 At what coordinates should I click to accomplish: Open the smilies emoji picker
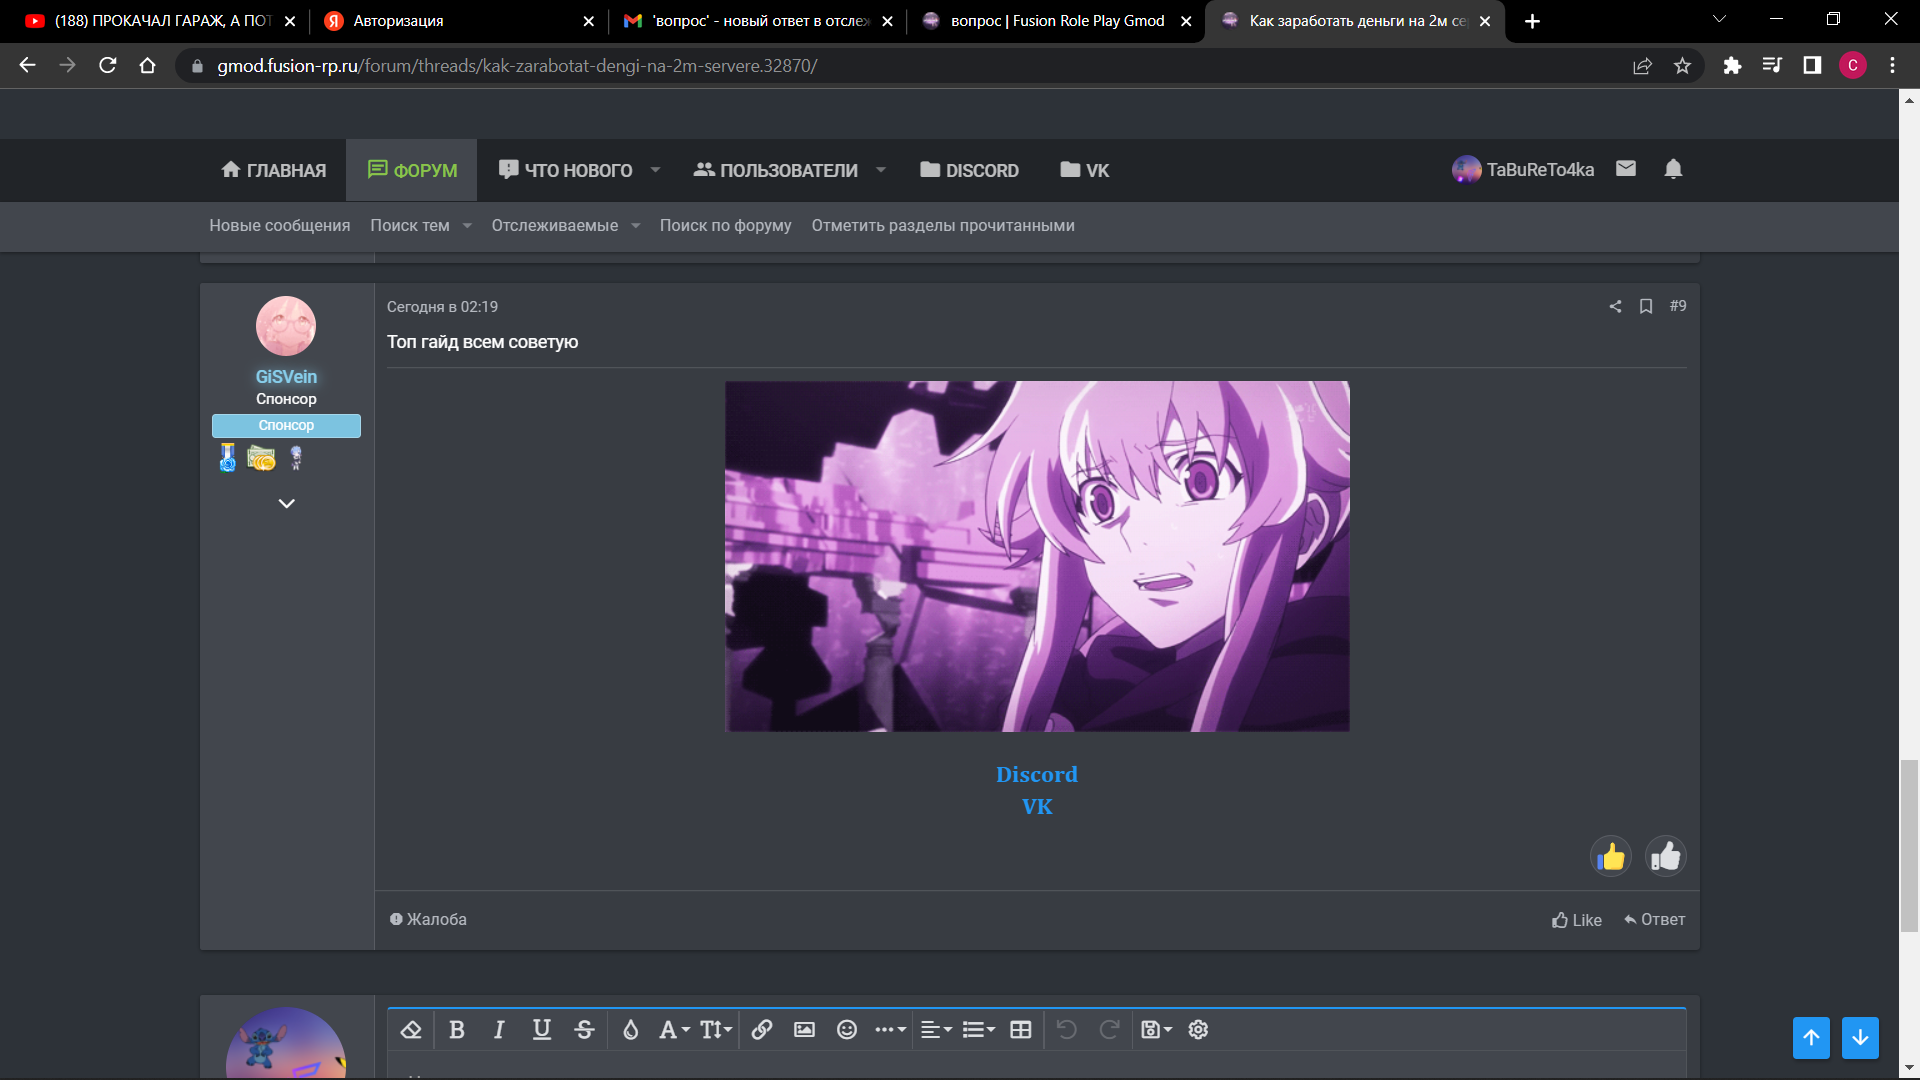click(x=847, y=1030)
